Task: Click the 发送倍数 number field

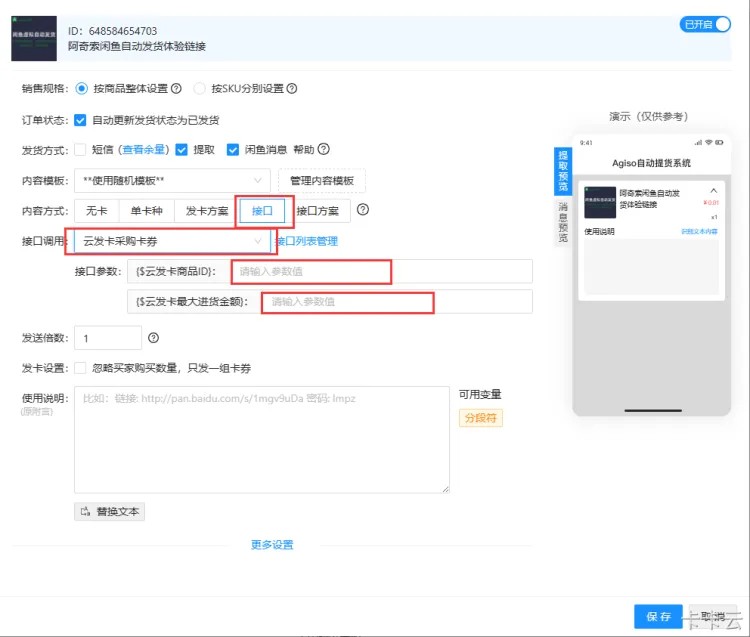Action: [108, 338]
